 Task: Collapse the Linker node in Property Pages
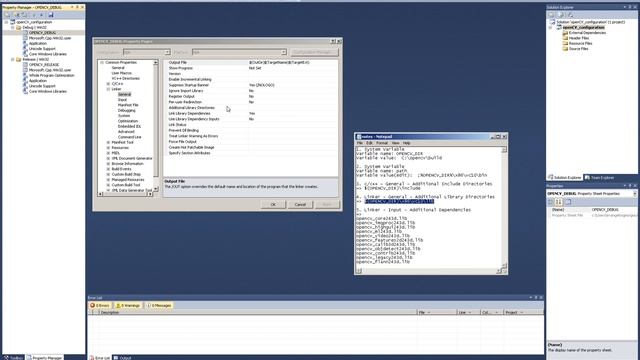[109, 89]
